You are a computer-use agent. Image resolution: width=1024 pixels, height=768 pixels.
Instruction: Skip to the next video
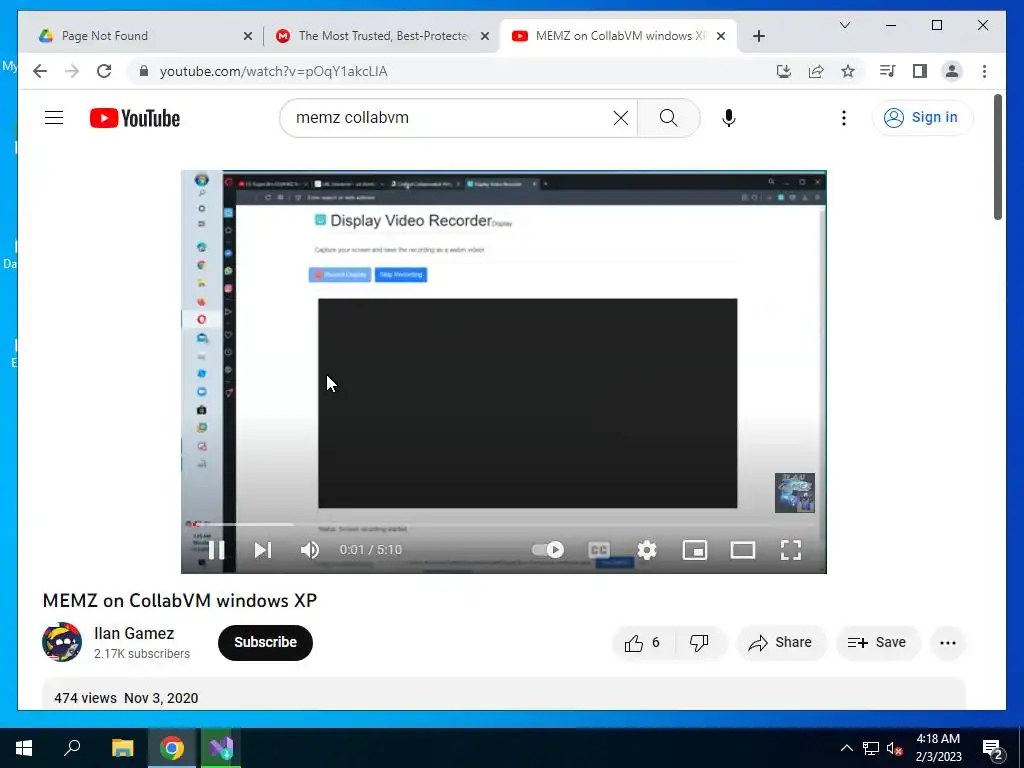tap(263, 550)
